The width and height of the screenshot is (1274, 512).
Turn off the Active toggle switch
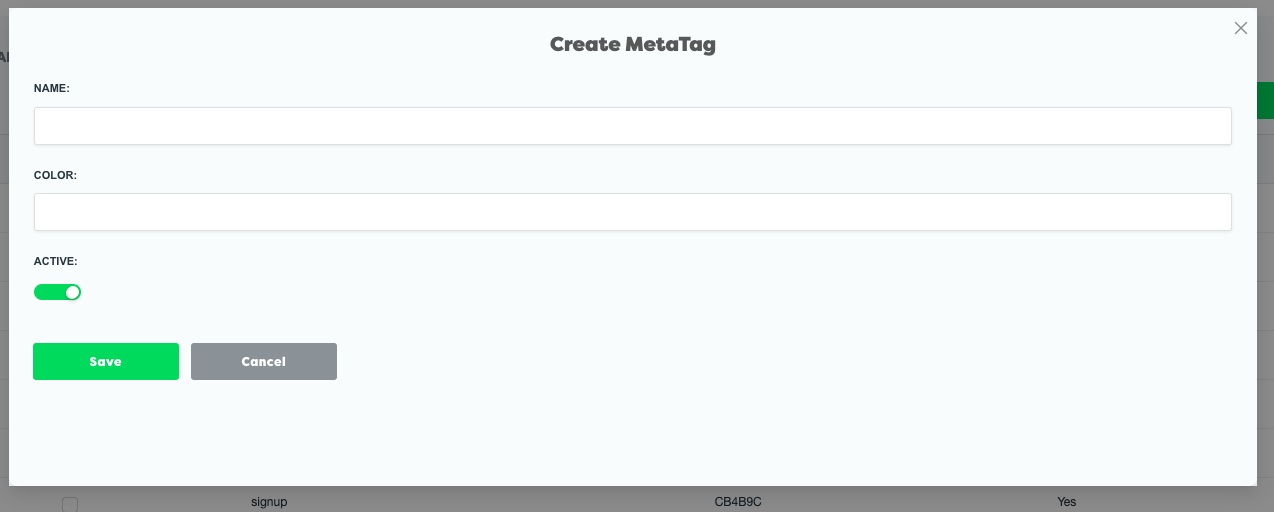pyautogui.click(x=57, y=292)
